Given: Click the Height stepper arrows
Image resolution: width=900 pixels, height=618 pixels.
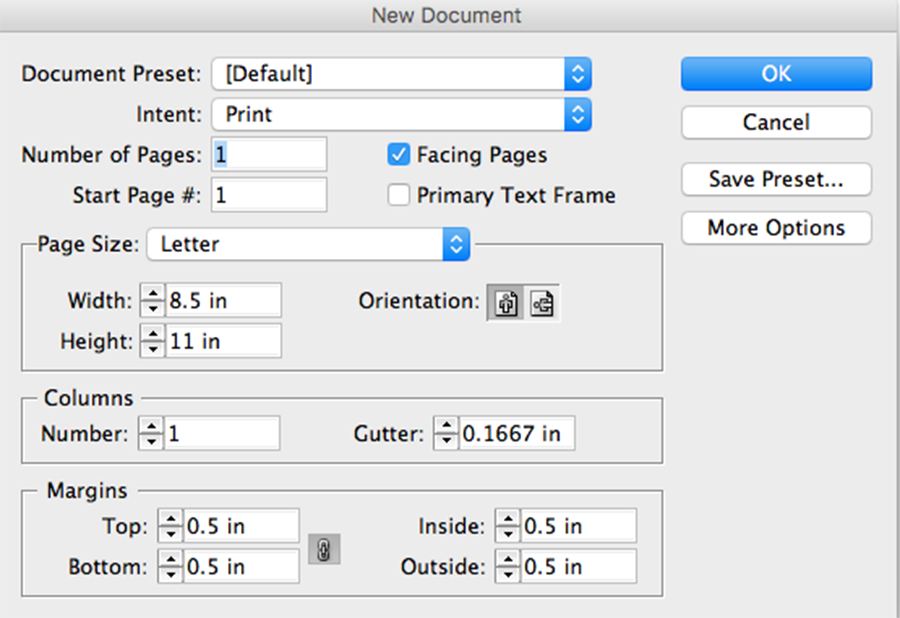Looking at the screenshot, I should [151, 341].
